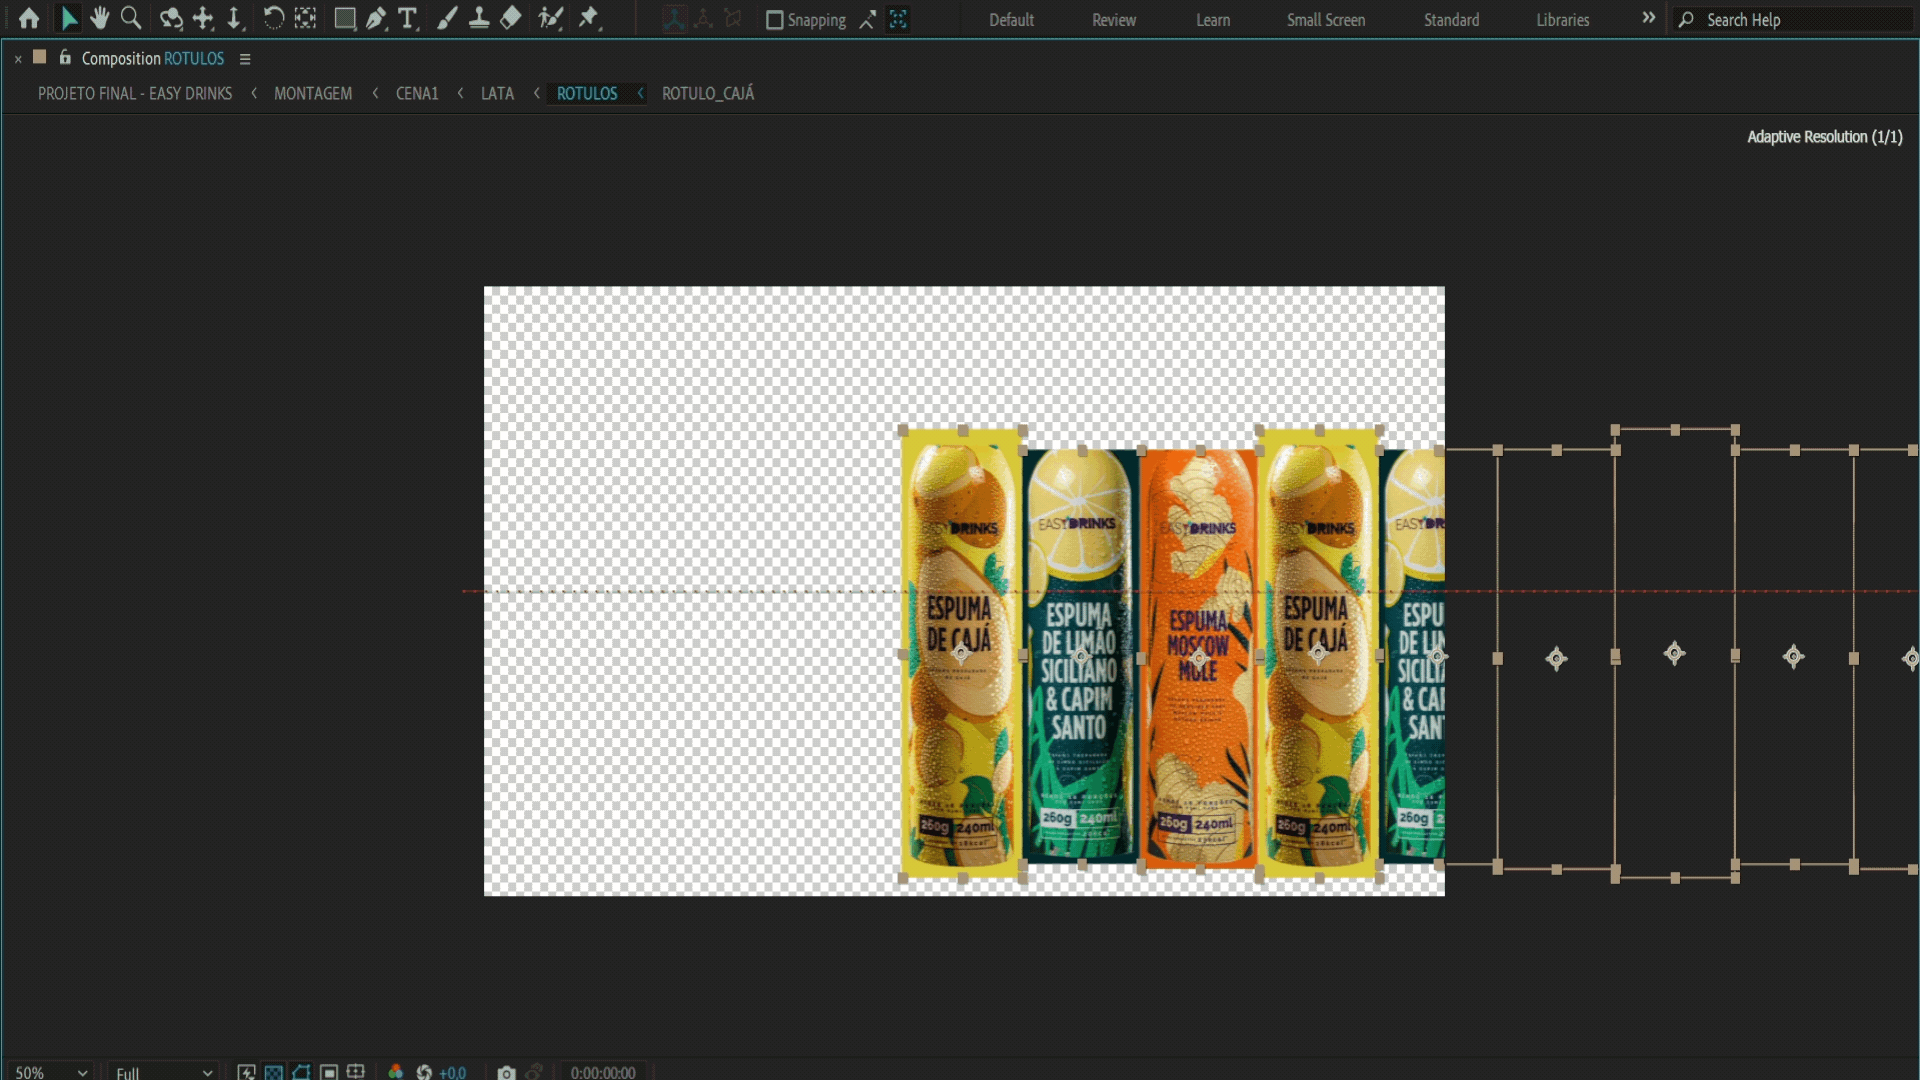Select the Clone Stamp tool
Screen dimensions: 1920x1080
(479, 19)
